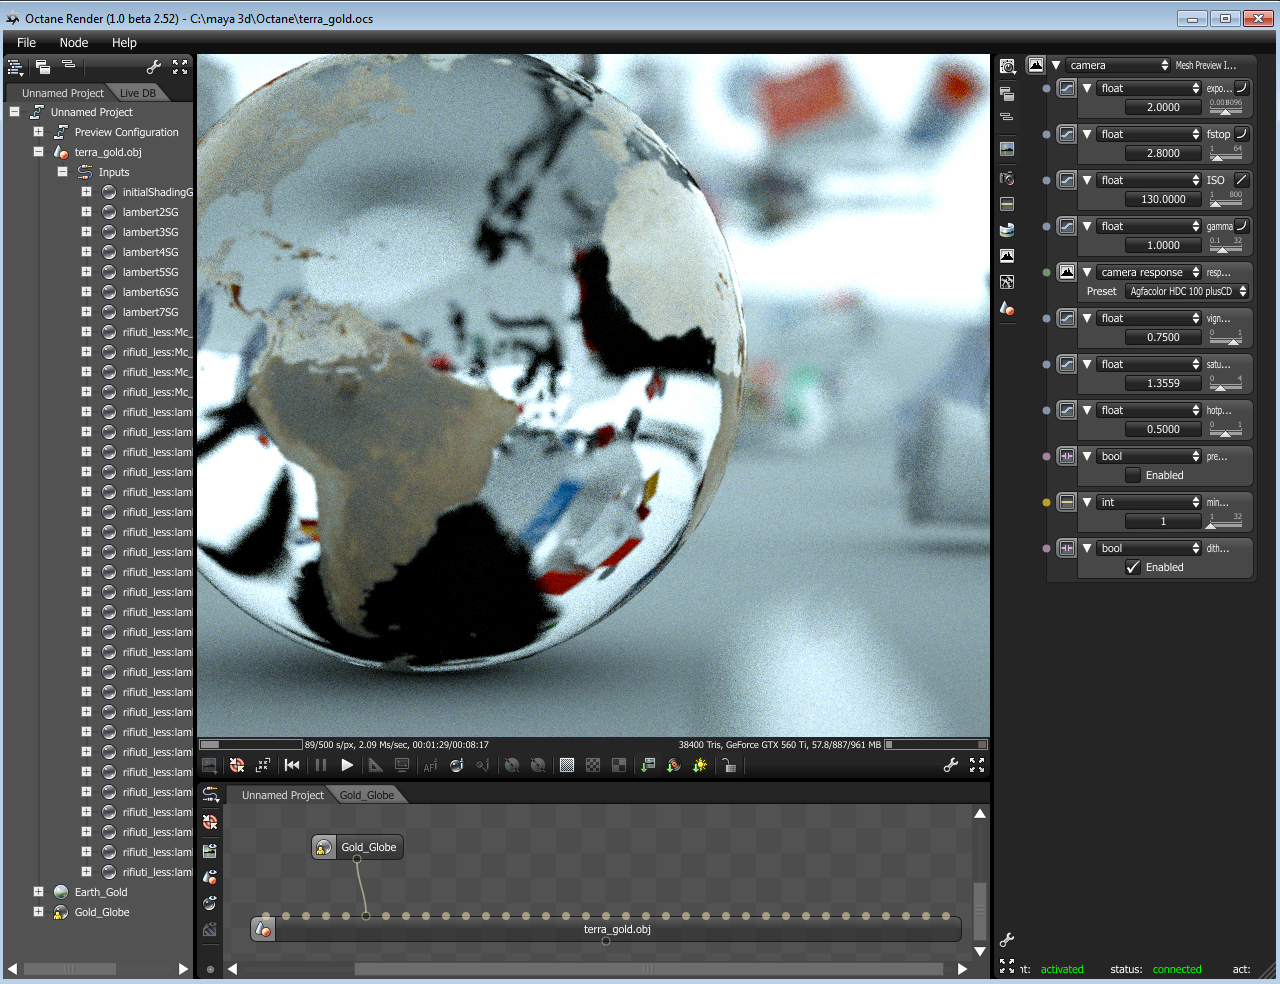Toggle gamma curve mode button
Screen dimensions: 1280x984
point(1241,226)
